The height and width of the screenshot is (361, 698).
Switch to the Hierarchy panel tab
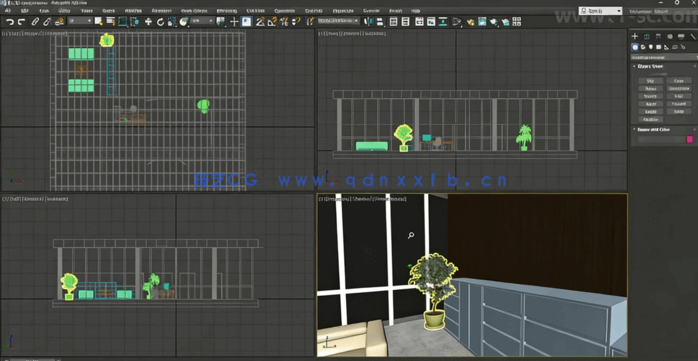[x=658, y=36]
